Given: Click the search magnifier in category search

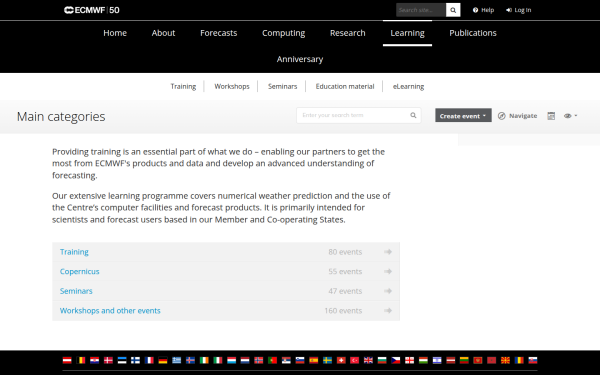Looking at the screenshot, I should point(413,115).
